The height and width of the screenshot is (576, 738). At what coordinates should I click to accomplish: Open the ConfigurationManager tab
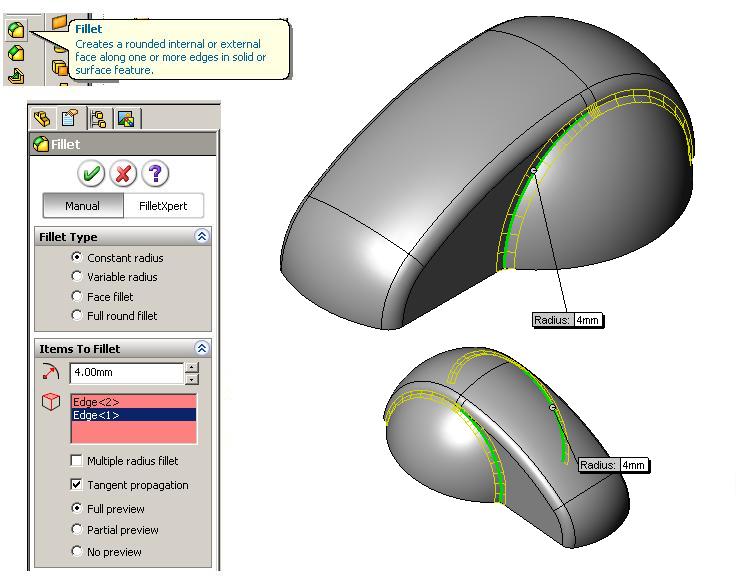[99, 119]
